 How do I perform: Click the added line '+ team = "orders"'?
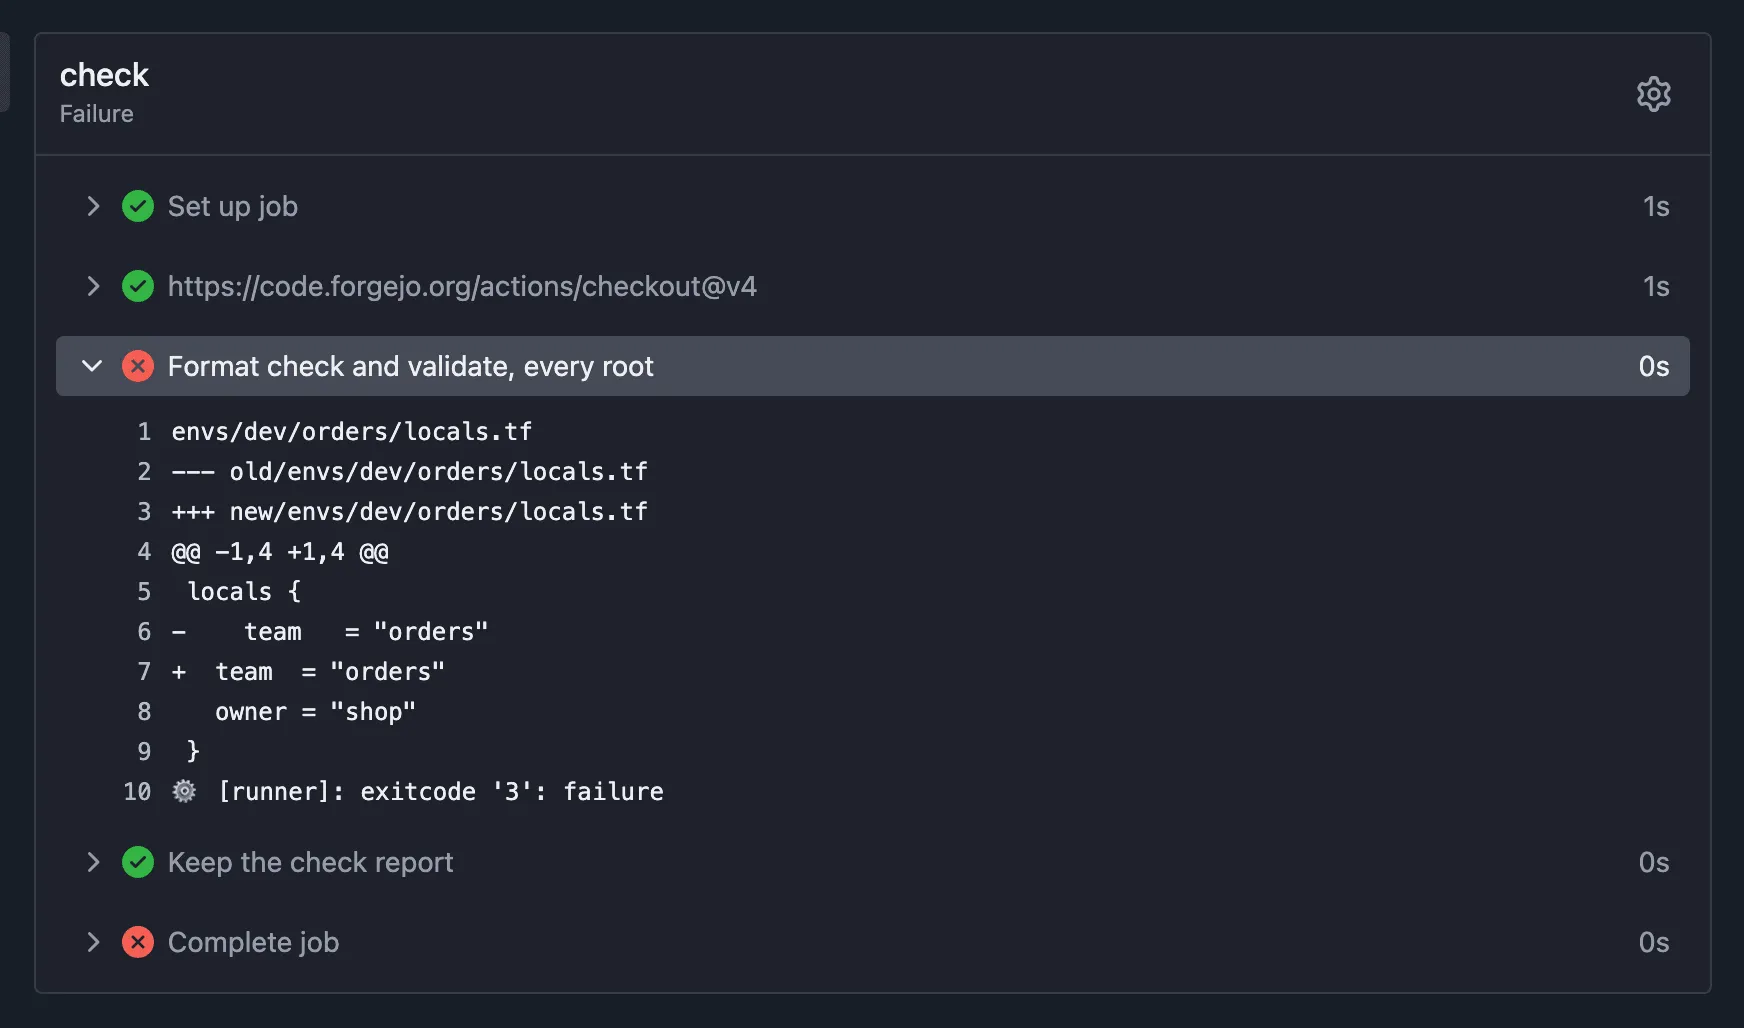[x=308, y=671]
